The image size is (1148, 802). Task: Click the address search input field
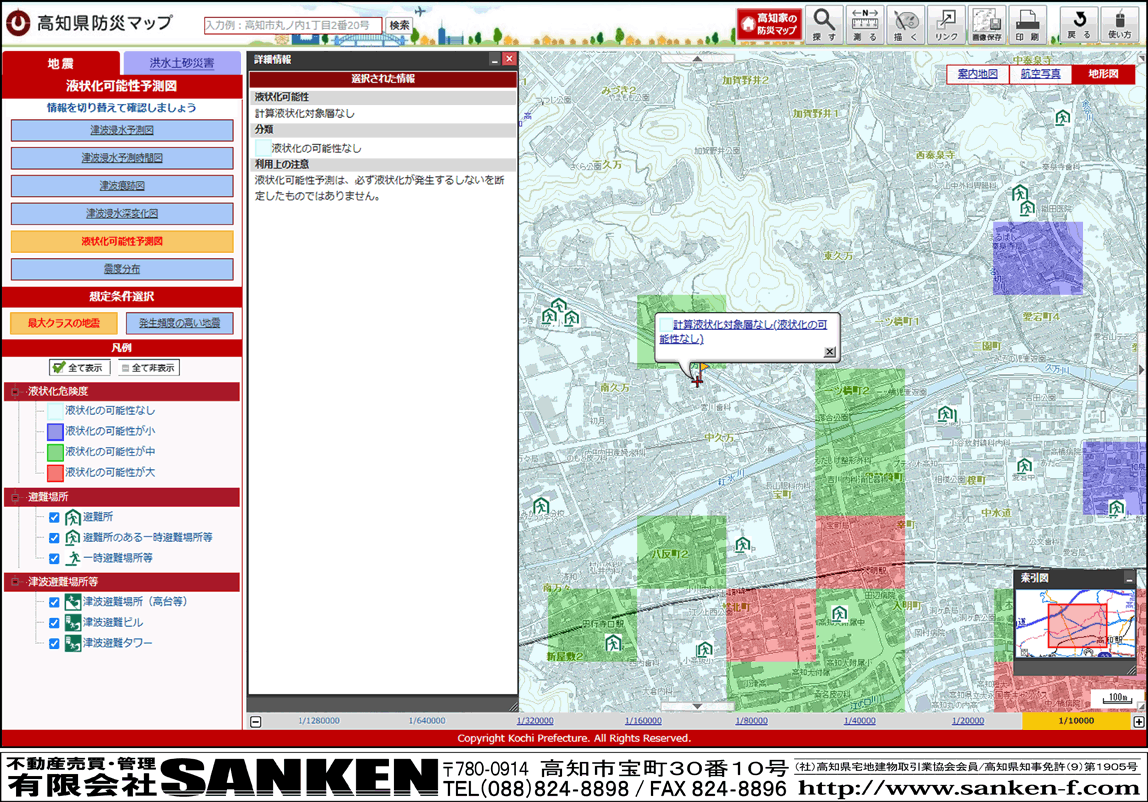point(293,25)
